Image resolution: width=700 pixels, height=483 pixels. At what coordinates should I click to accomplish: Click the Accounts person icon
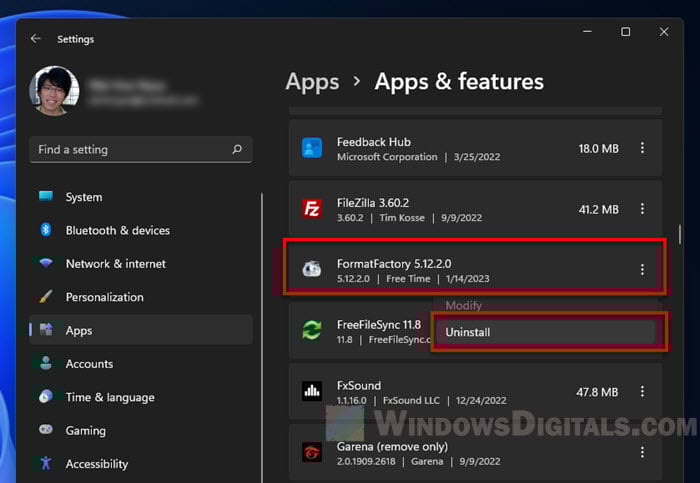point(46,363)
